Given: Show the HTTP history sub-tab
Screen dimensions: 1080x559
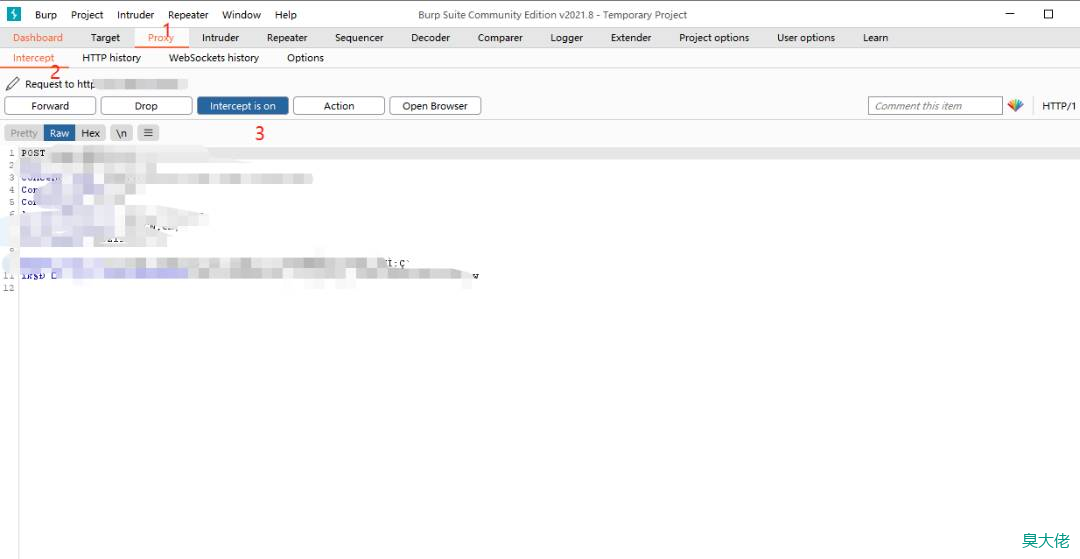Looking at the screenshot, I should click(x=112, y=58).
